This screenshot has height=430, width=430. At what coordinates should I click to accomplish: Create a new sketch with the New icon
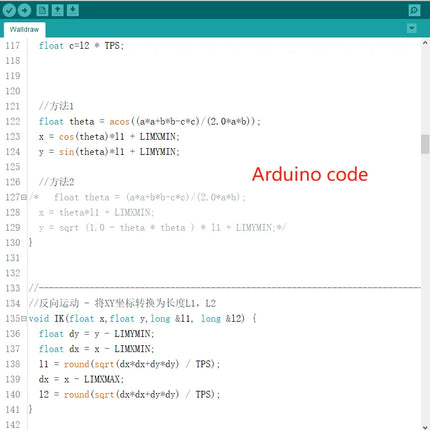pyautogui.click(x=42, y=10)
